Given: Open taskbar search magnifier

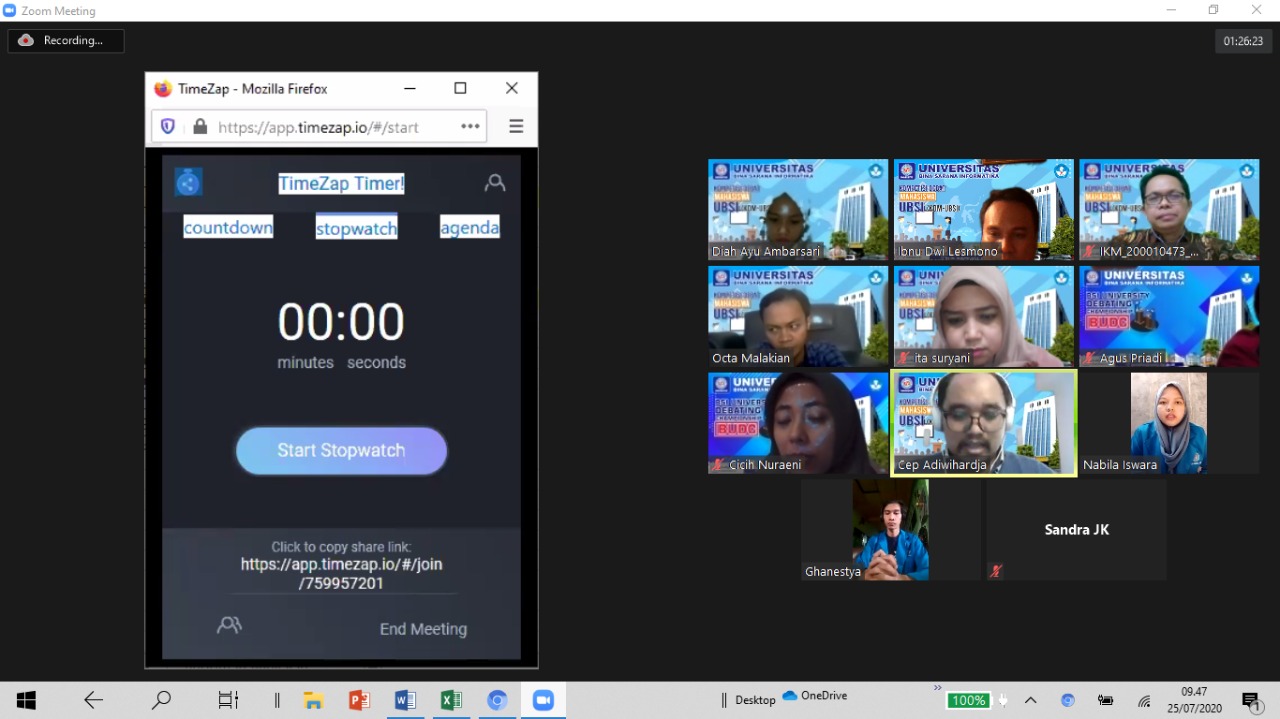Looking at the screenshot, I should (161, 700).
